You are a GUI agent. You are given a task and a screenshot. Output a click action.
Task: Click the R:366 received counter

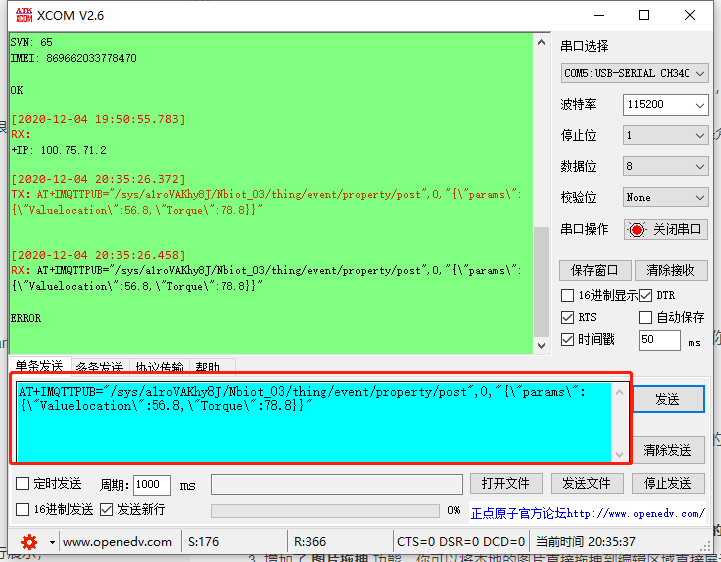point(310,542)
